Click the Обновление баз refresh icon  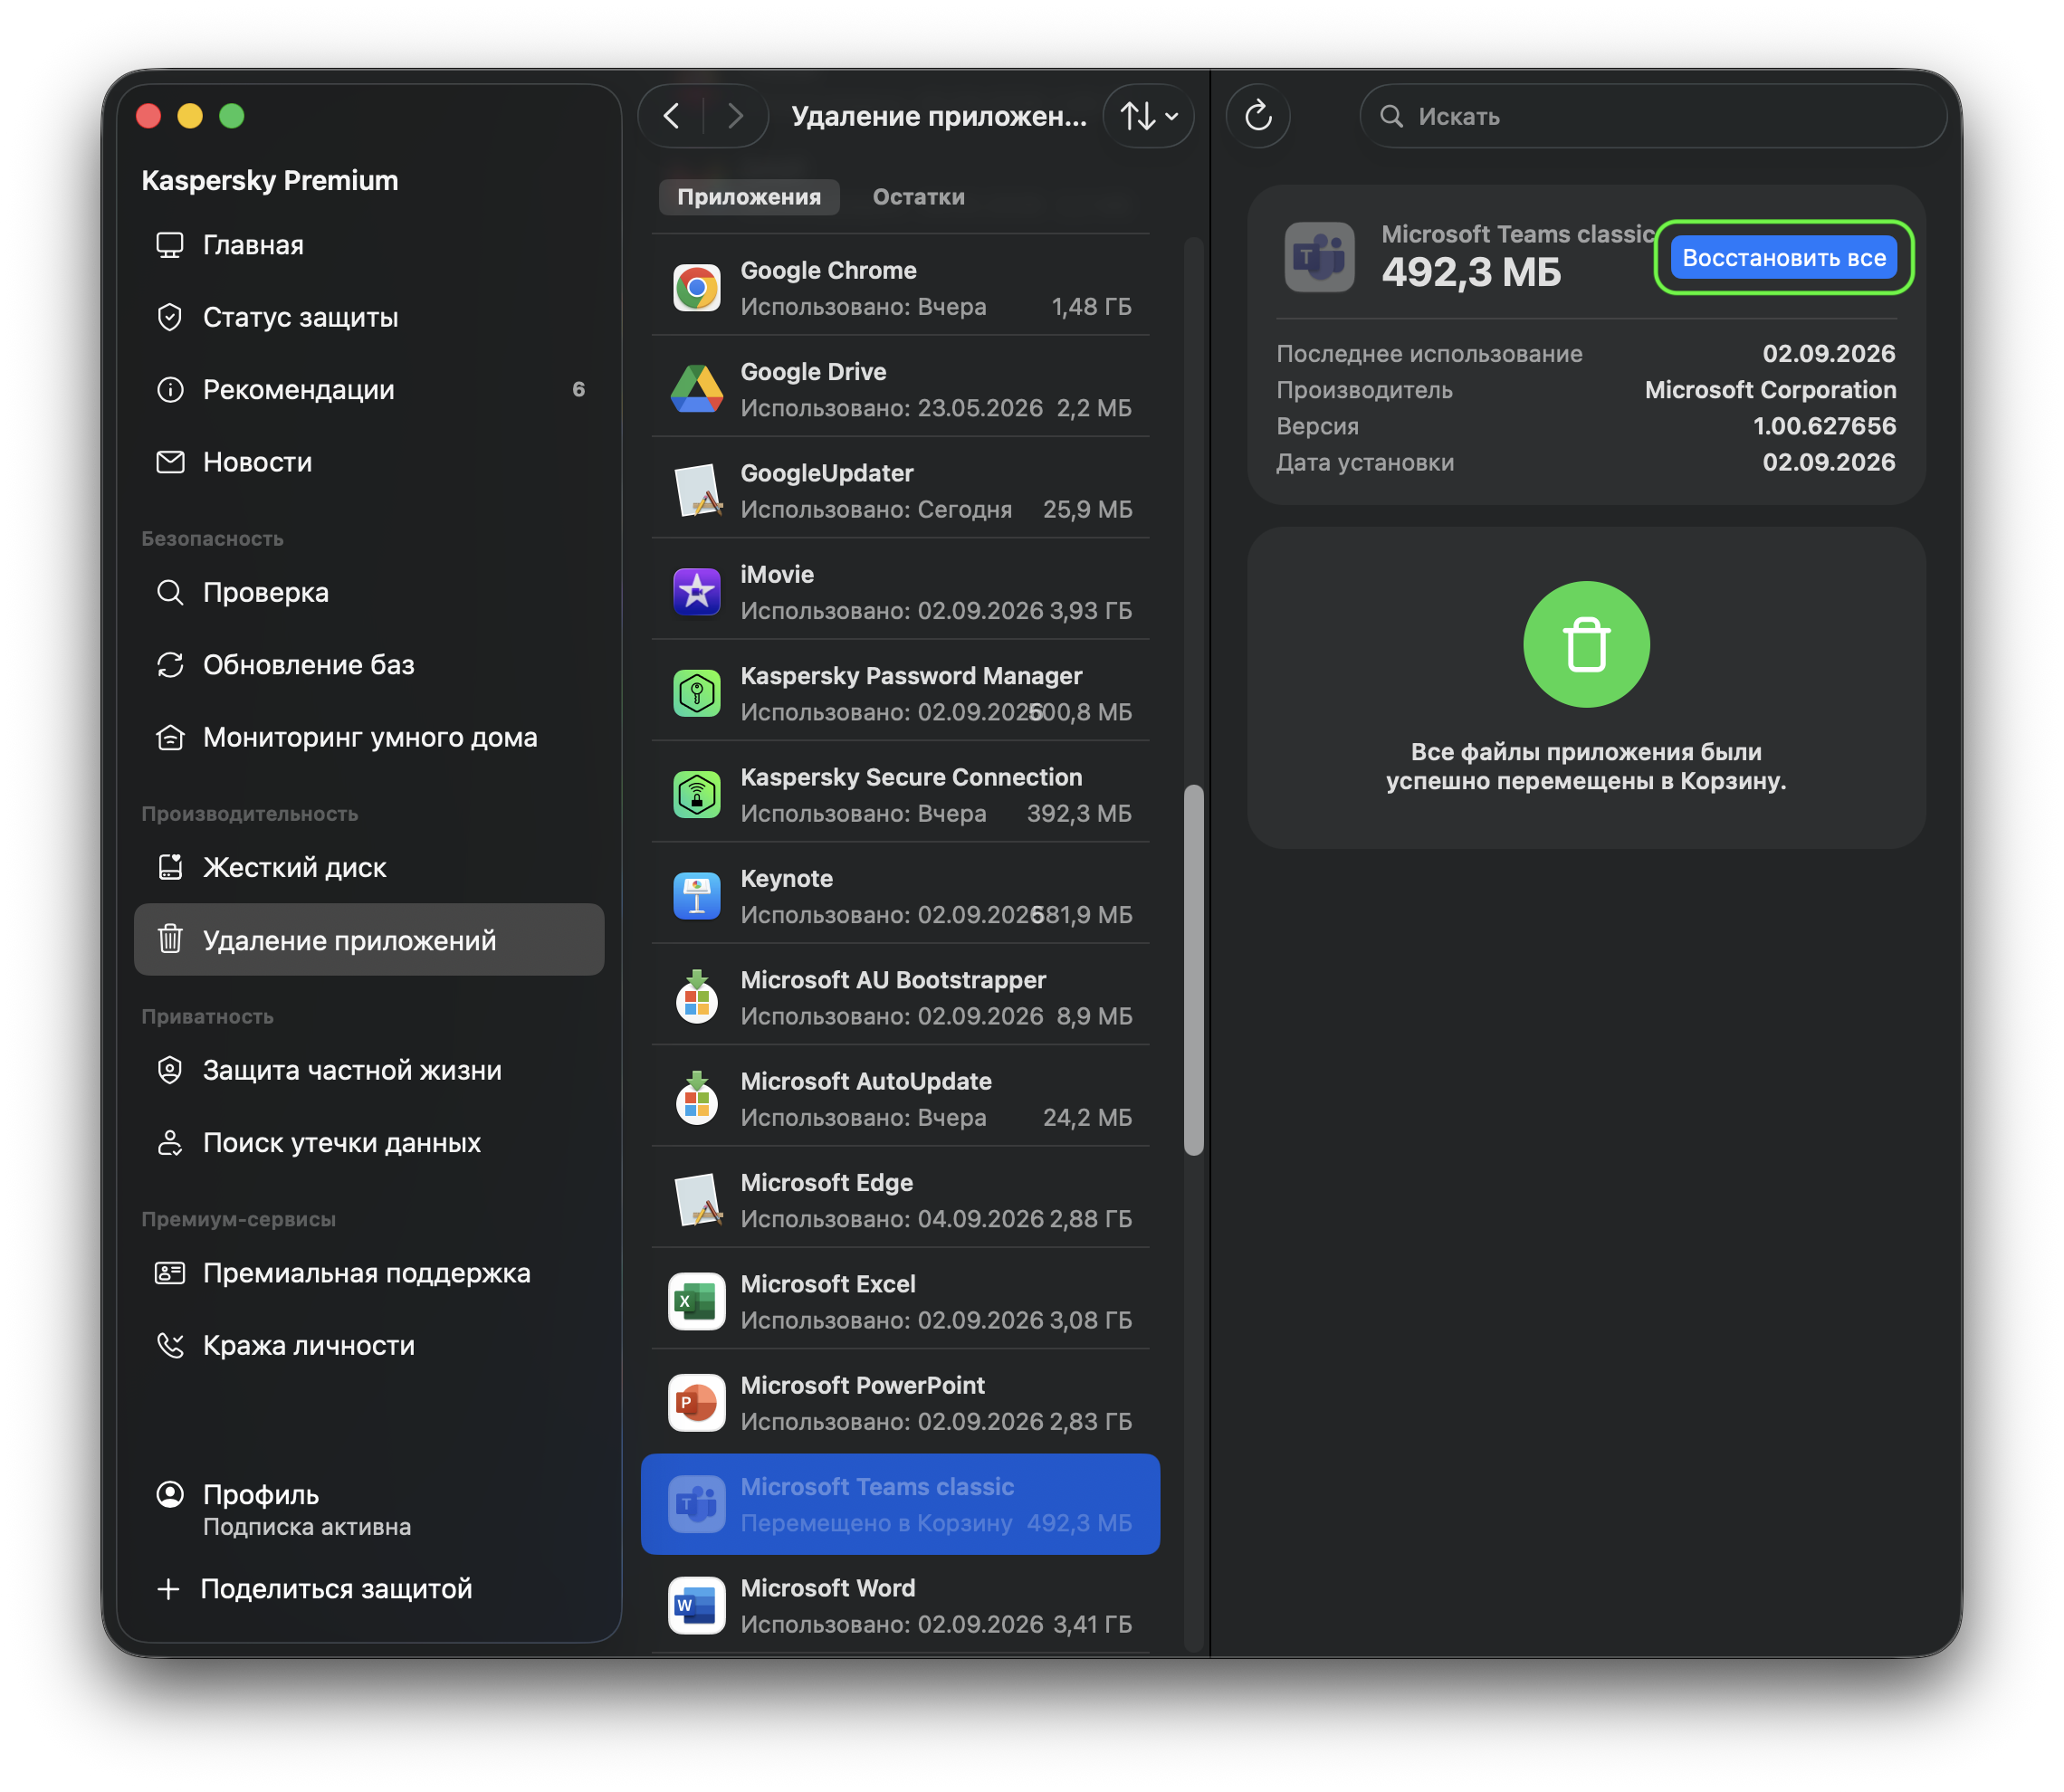pyautogui.click(x=170, y=665)
